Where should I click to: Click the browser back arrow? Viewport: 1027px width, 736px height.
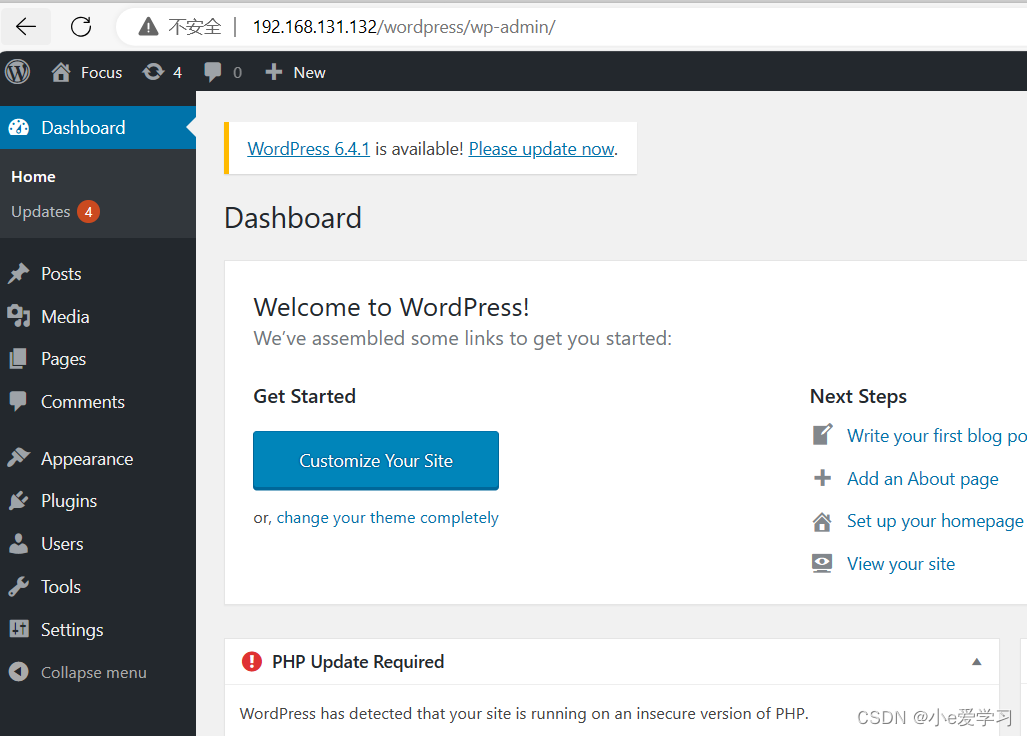click(26, 27)
